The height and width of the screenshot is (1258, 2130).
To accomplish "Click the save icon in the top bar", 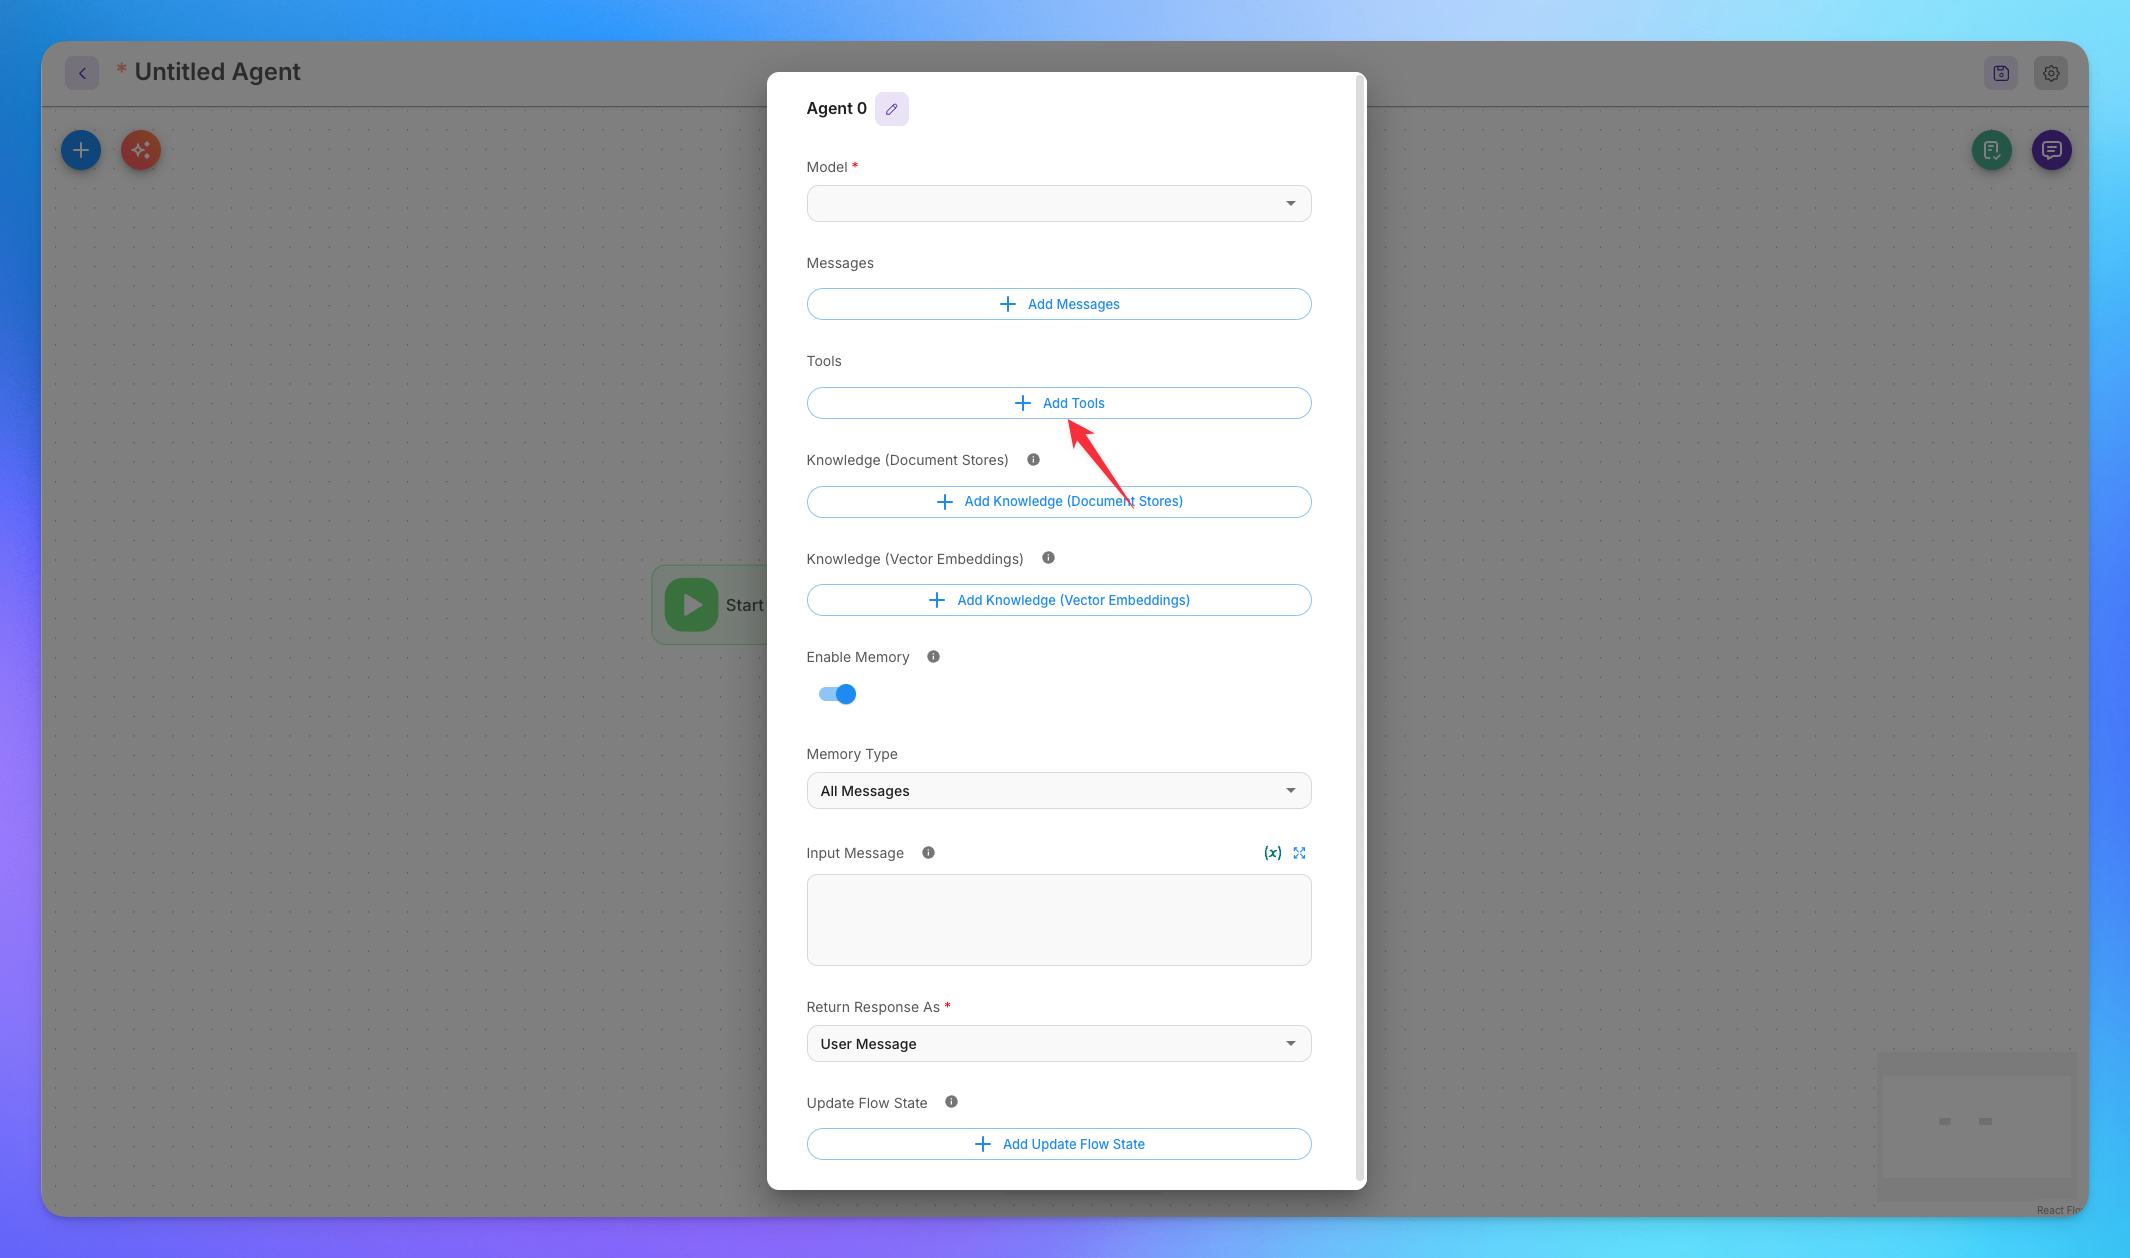I will pyautogui.click(x=2000, y=73).
